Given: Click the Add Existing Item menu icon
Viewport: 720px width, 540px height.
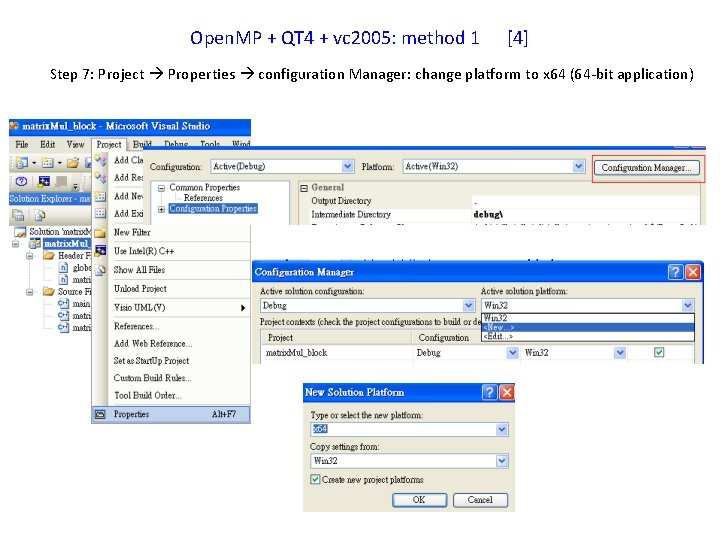Looking at the screenshot, I should point(101,214).
